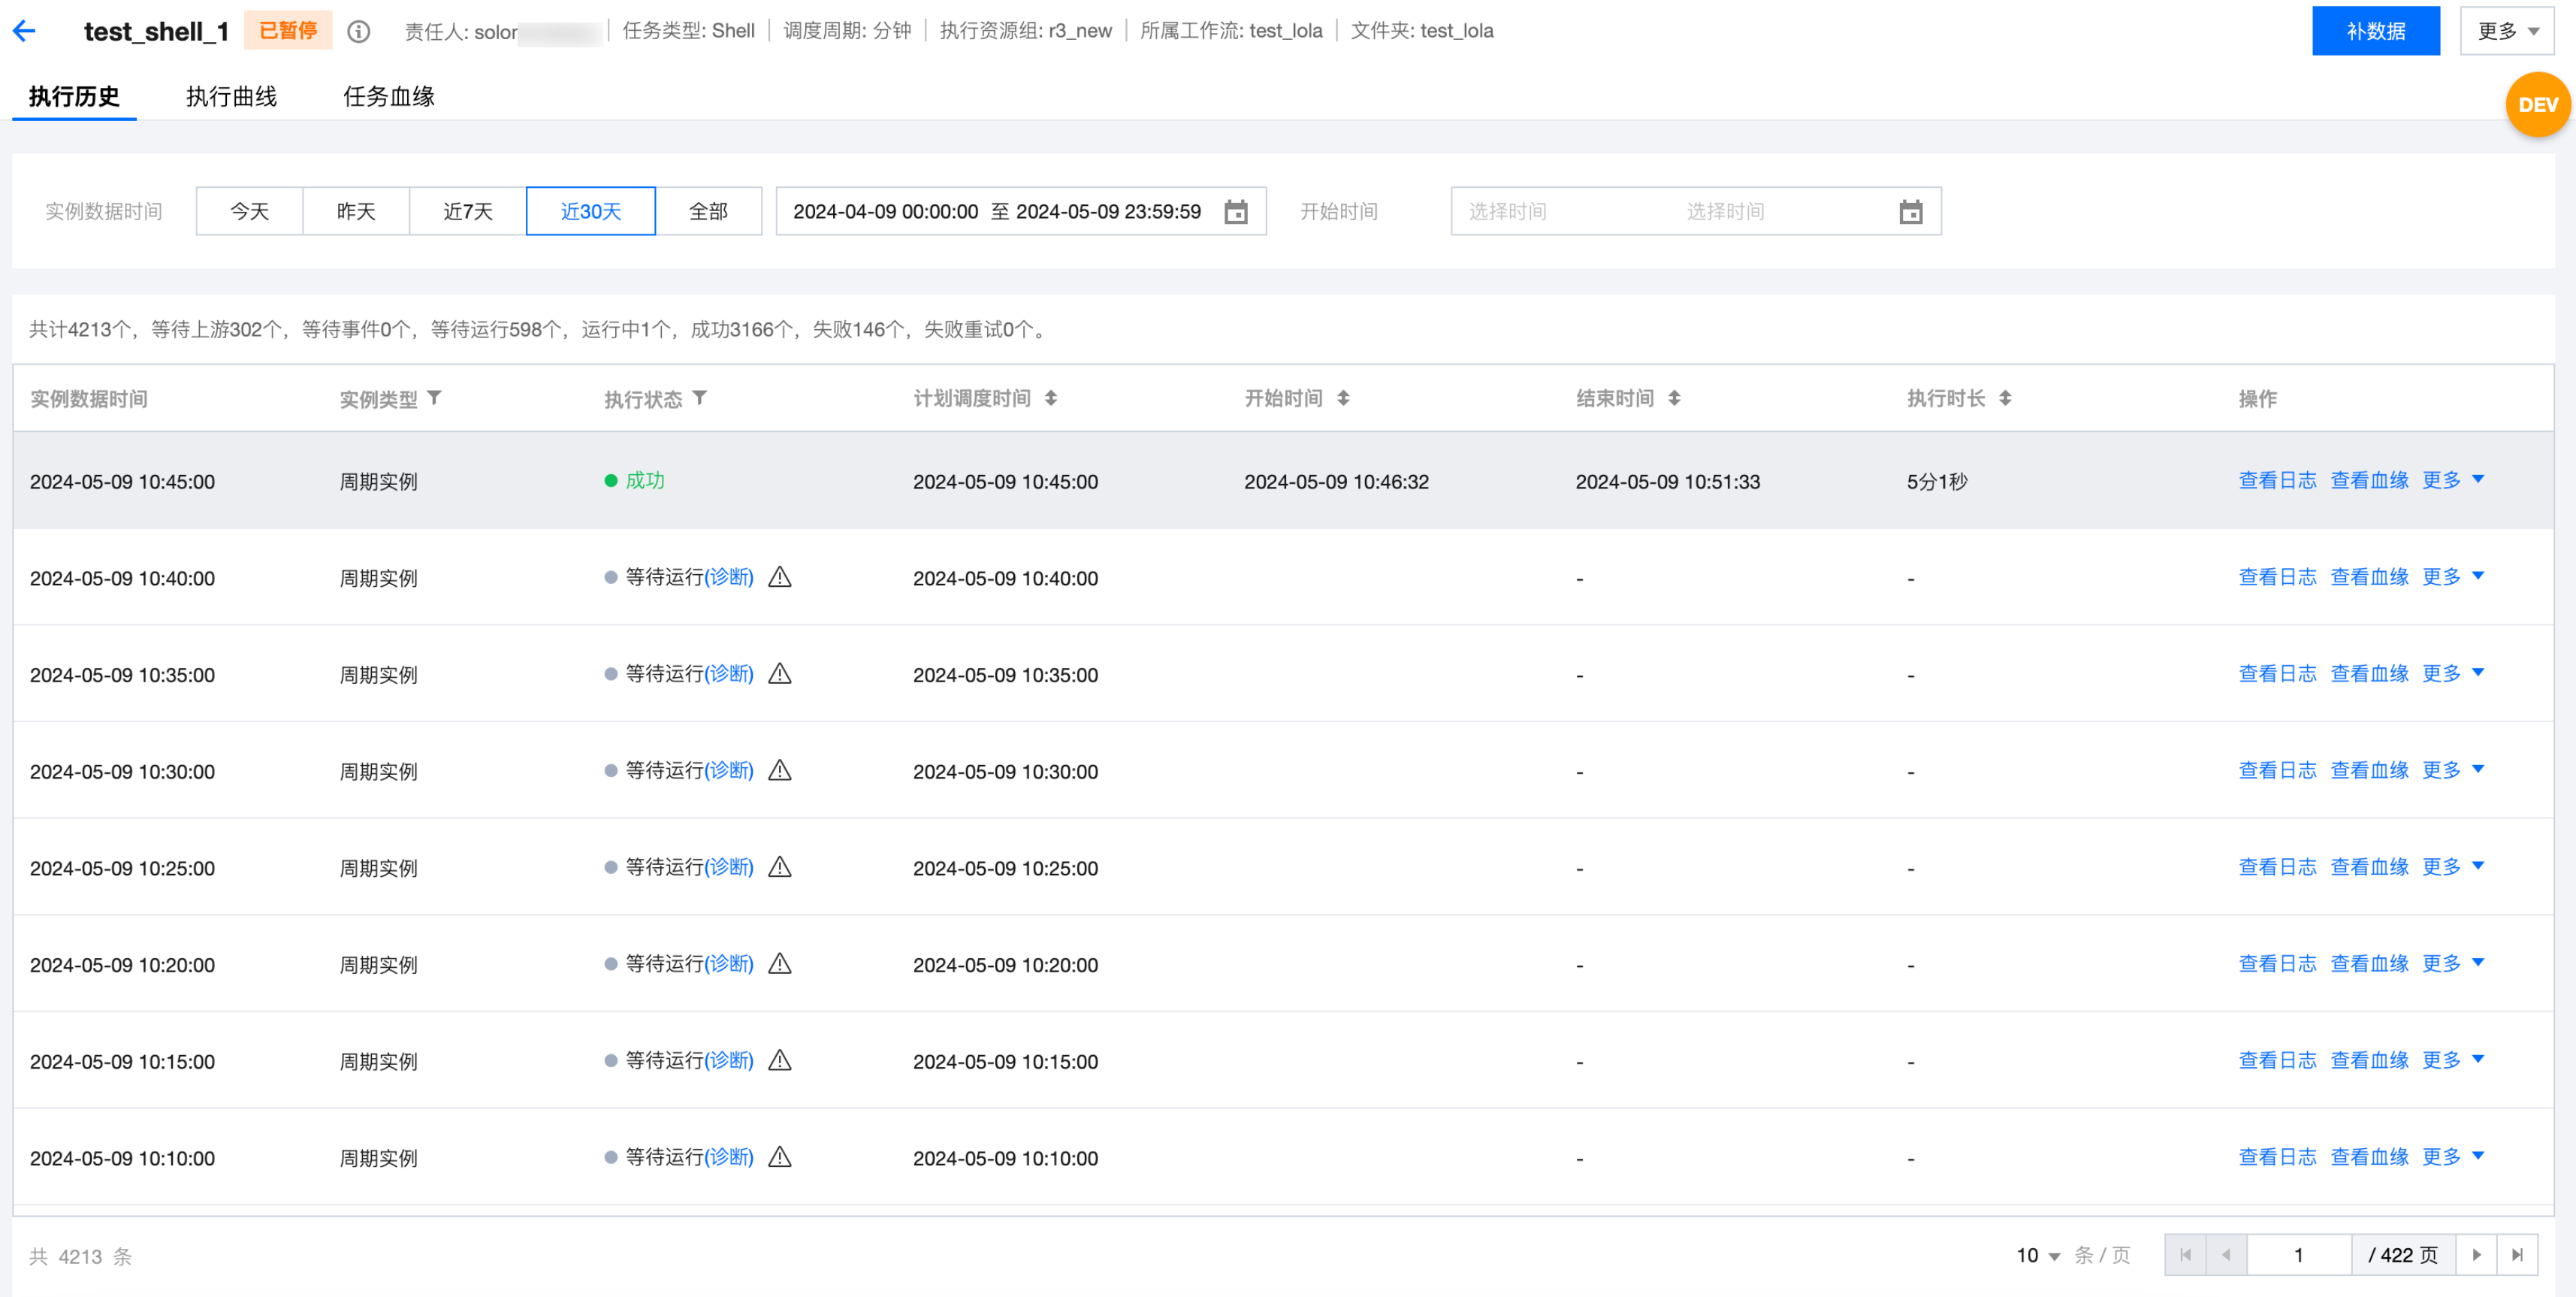Switch to 任务血缘 tab
Image resolution: width=2576 pixels, height=1297 pixels.
pos(388,96)
